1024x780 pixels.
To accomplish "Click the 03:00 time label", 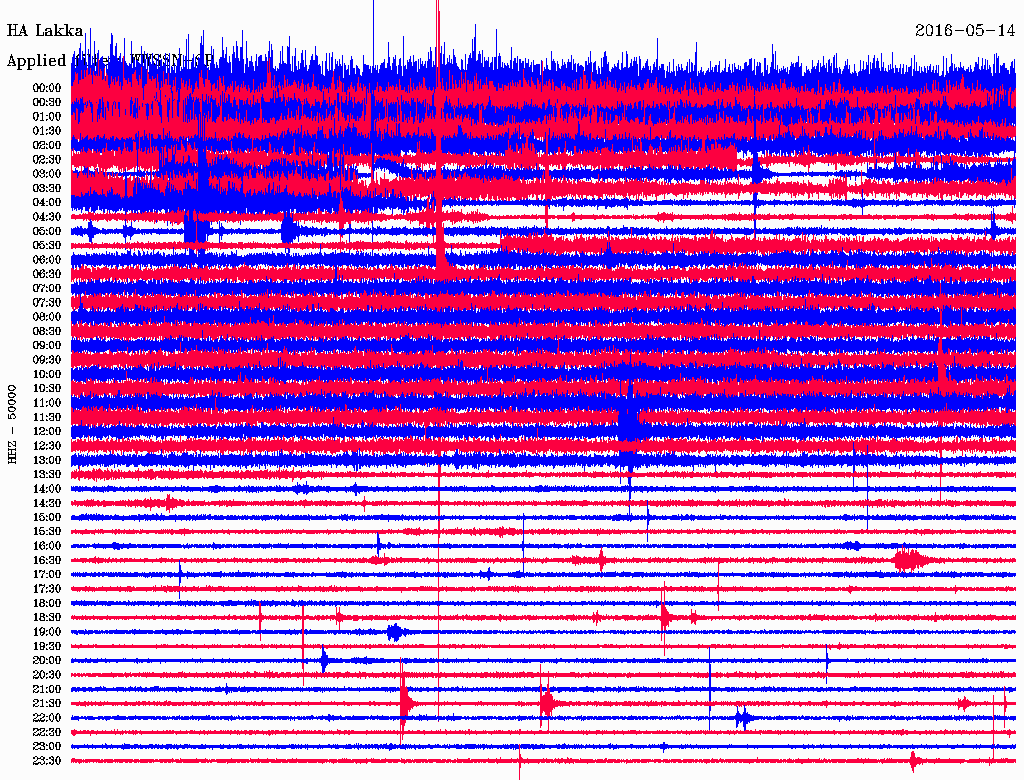I will tap(47, 174).
